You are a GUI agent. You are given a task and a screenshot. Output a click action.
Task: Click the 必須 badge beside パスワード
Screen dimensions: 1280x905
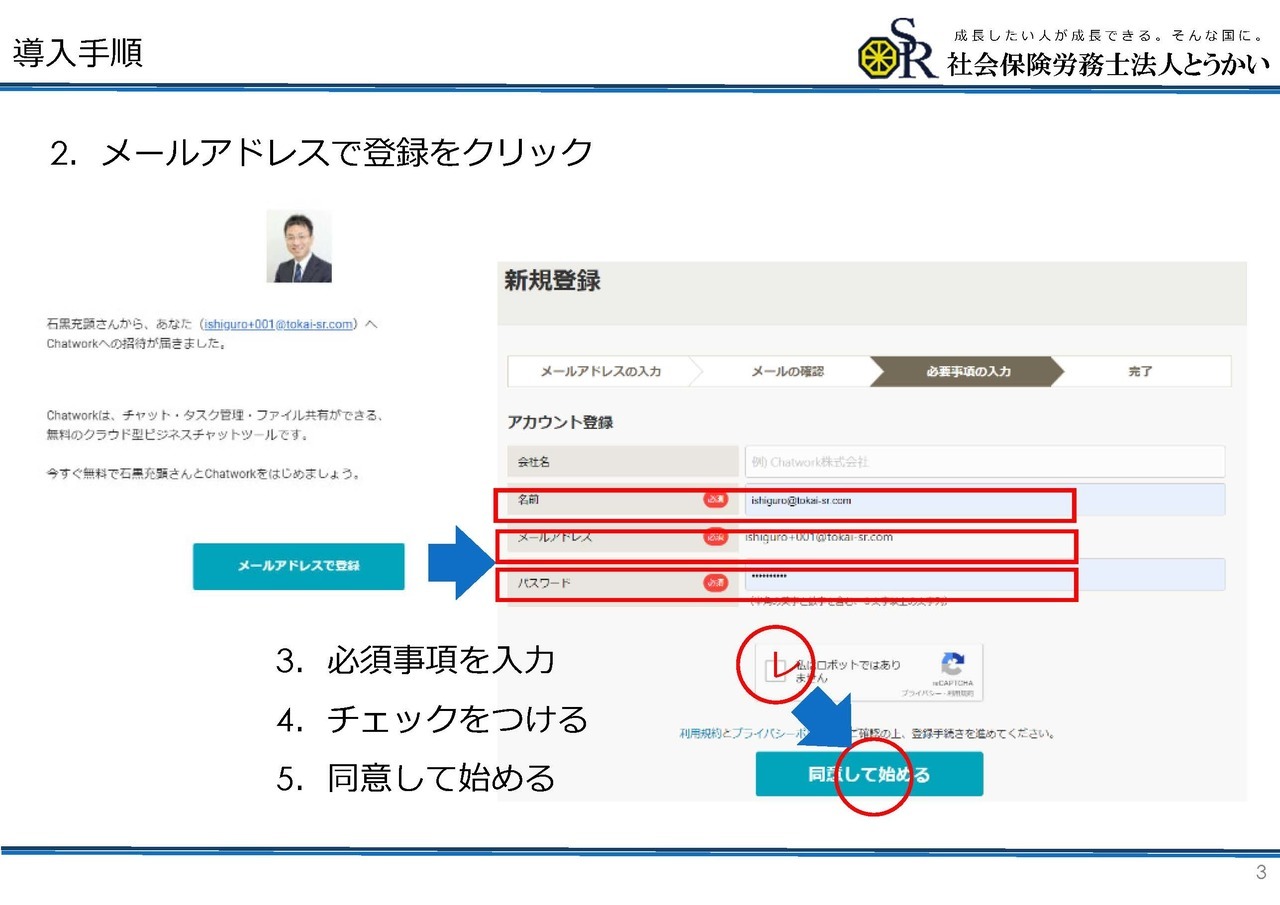(x=715, y=582)
